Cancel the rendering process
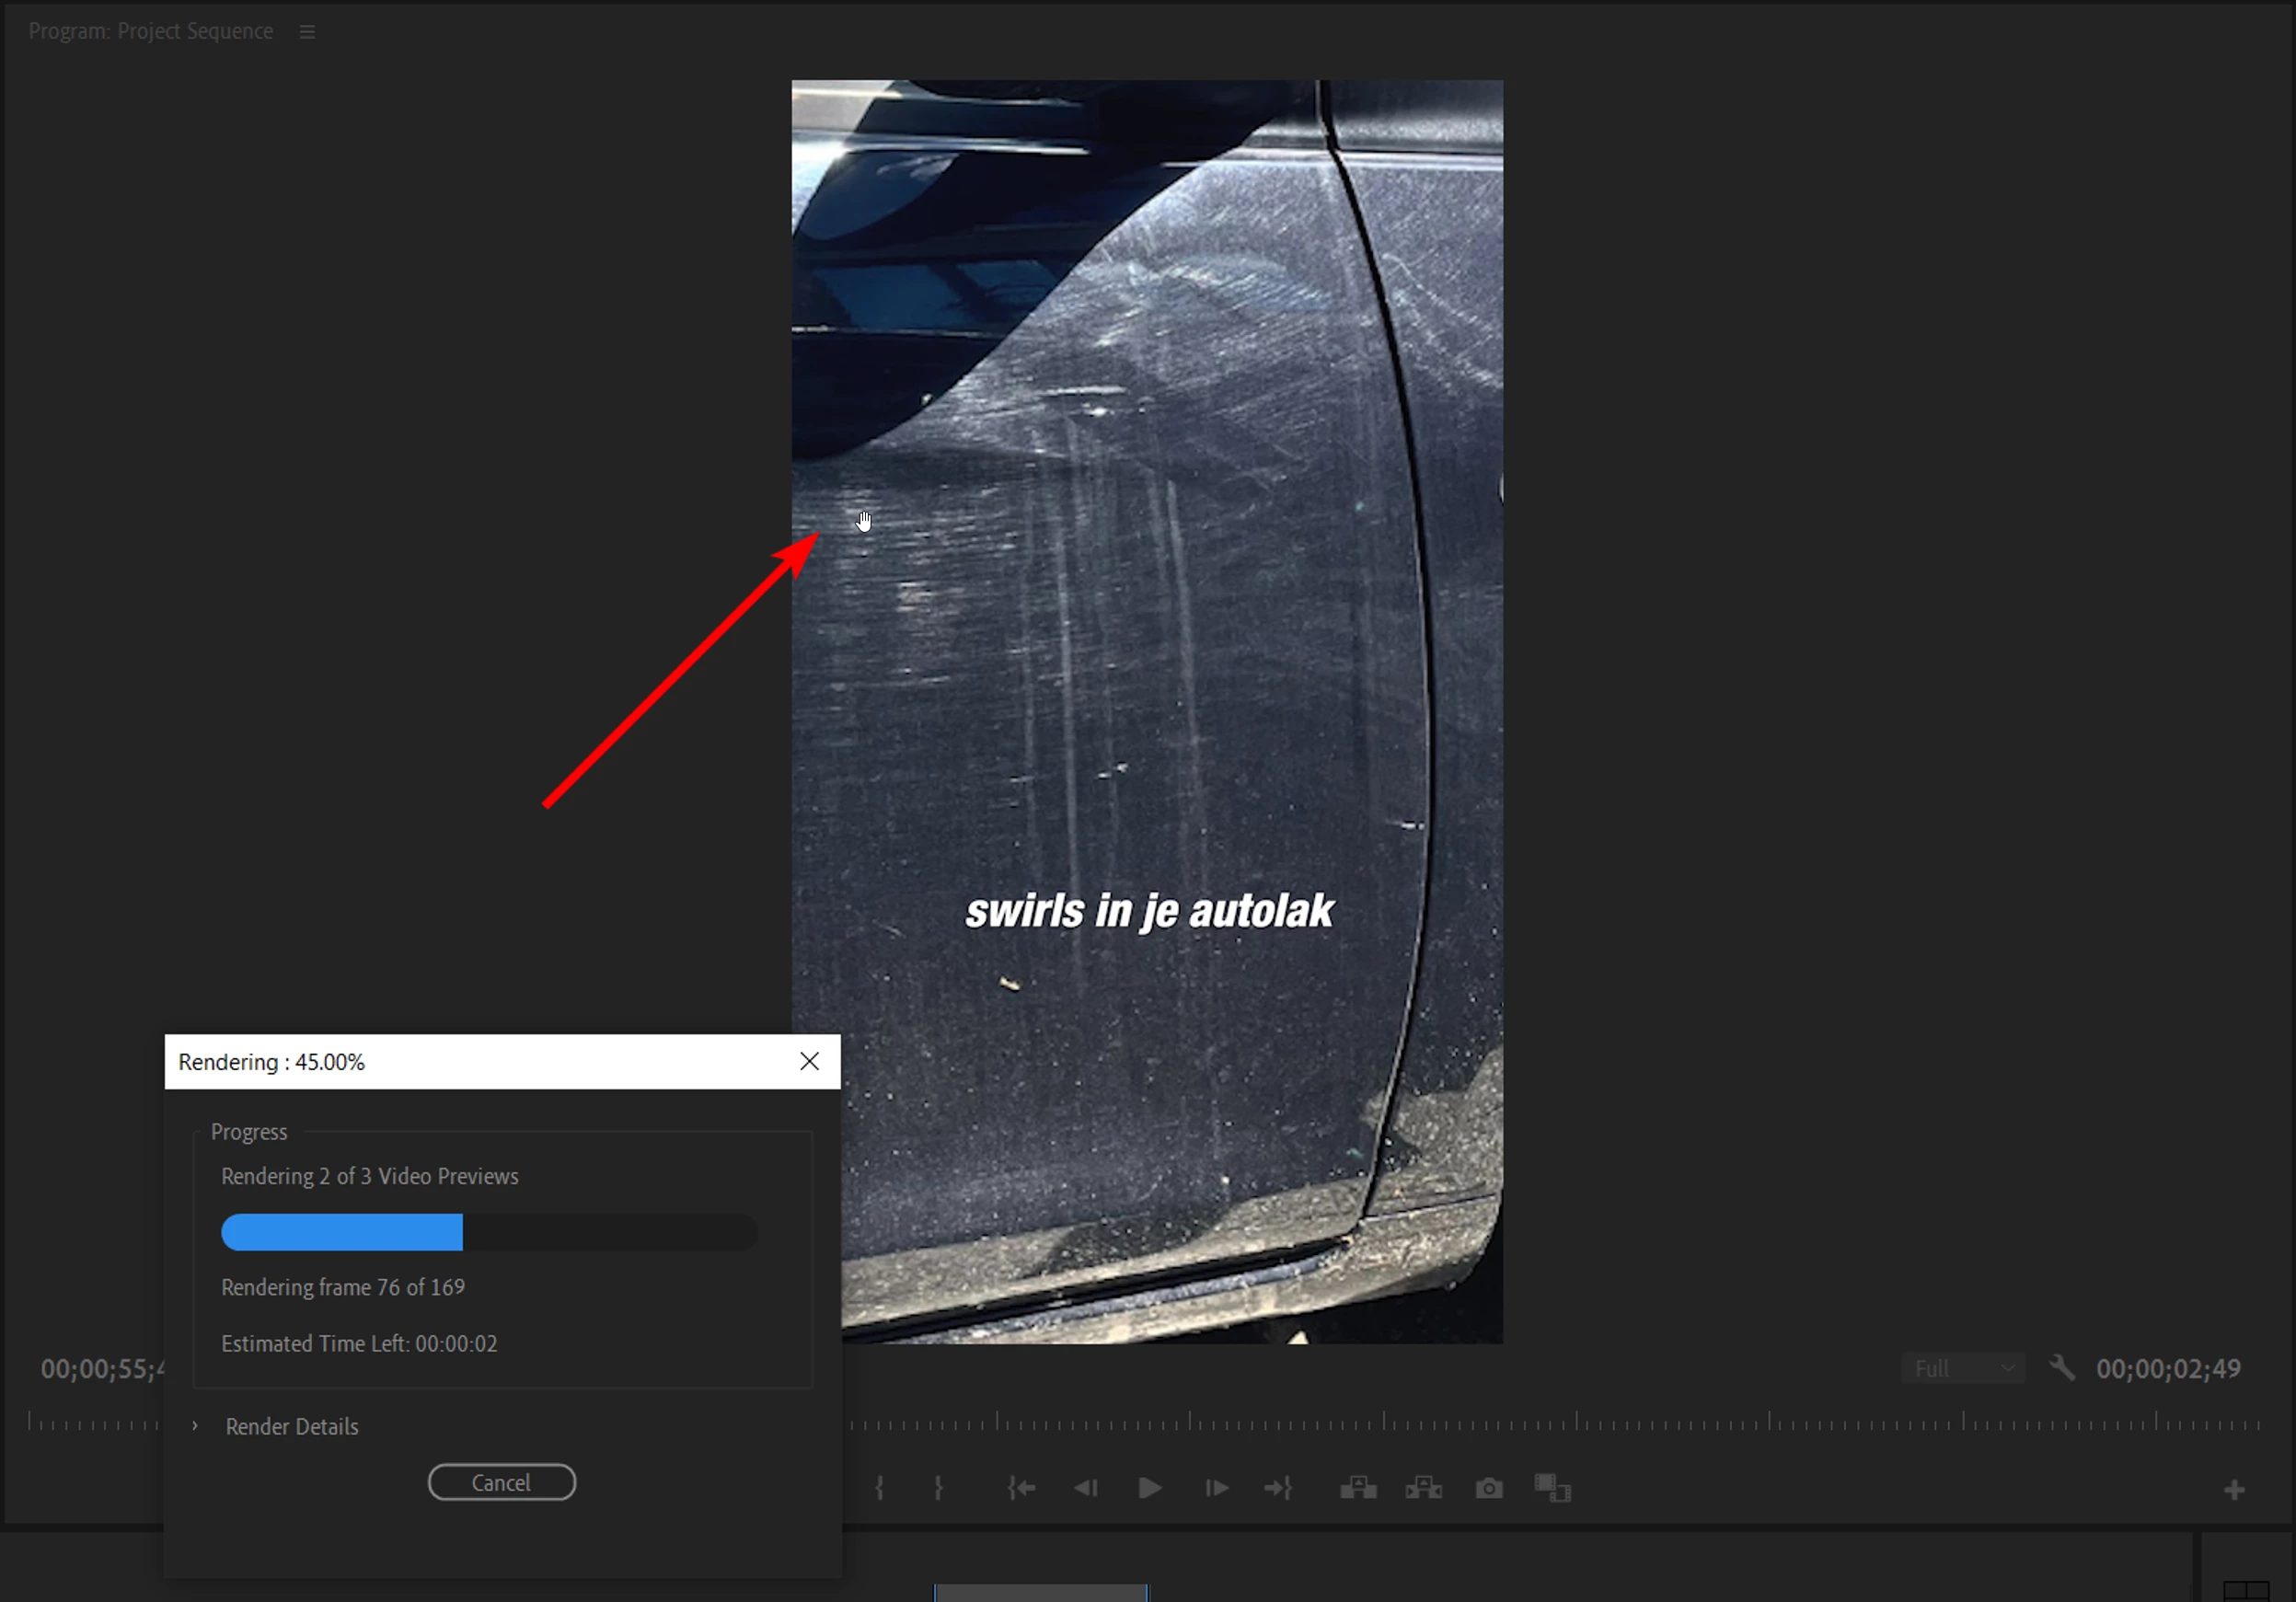This screenshot has width=2296, height=1602. [x=501, y=1482]
